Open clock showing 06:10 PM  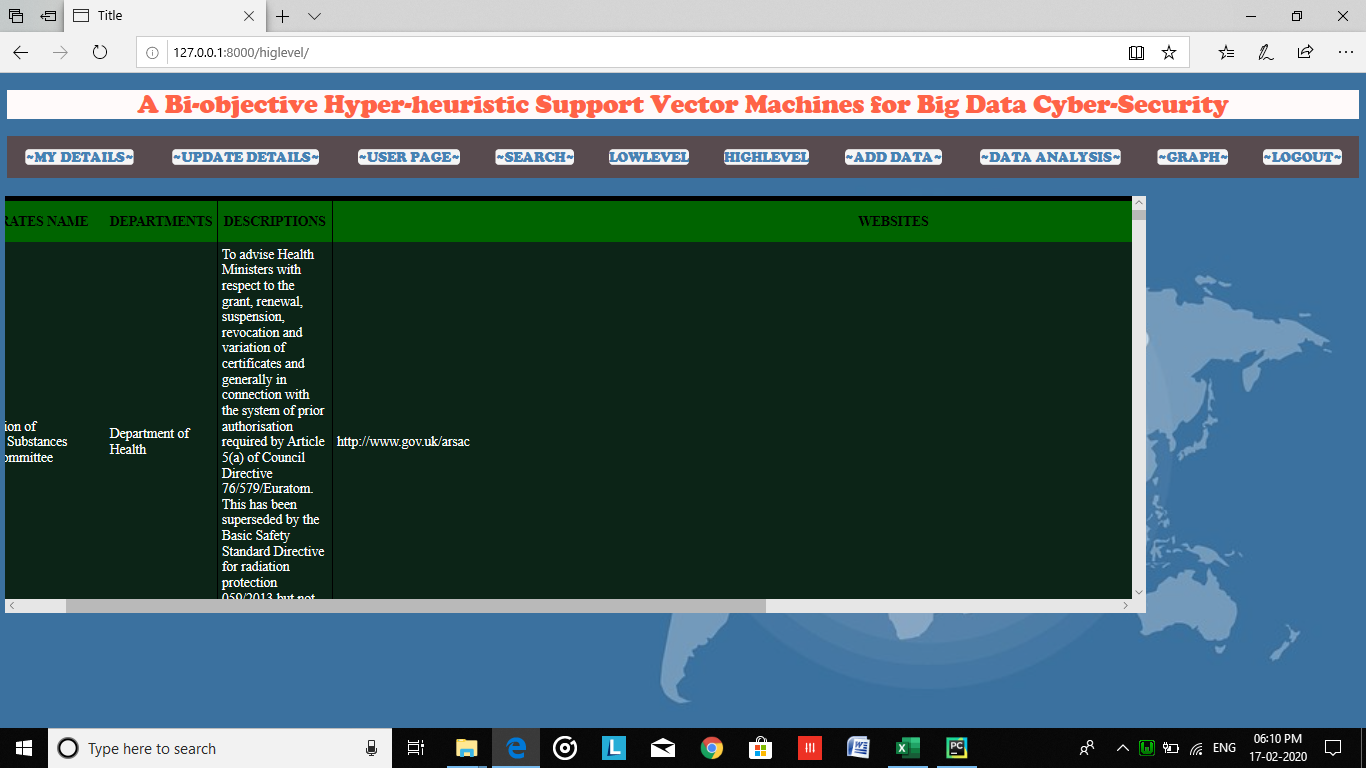(x=1277, y=748)
